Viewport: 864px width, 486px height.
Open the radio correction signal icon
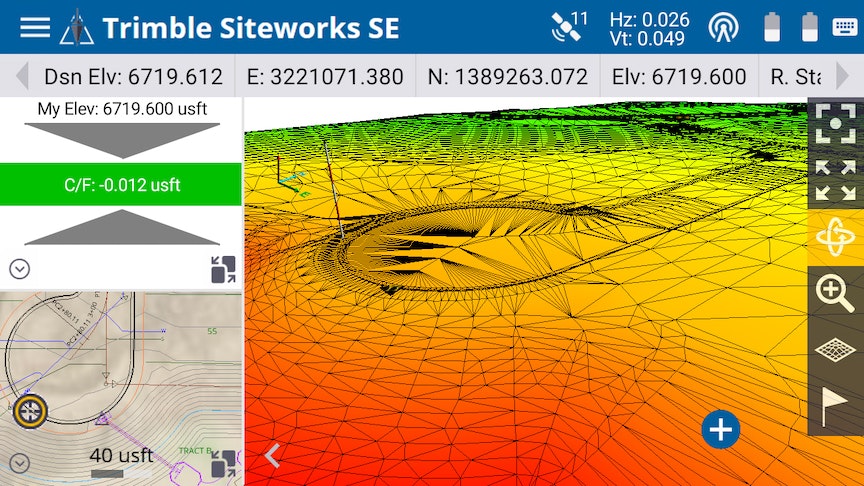(x=723, y=27)
